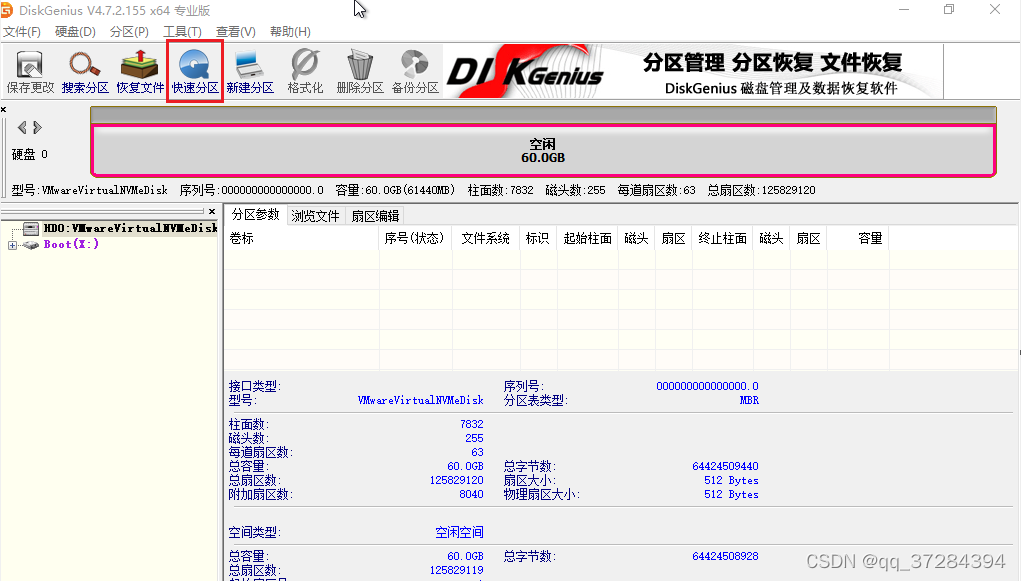Viewport: 1021px width, 581px height.
Task: Open the 硬盘(D) menu
Action: pos(75,32)
